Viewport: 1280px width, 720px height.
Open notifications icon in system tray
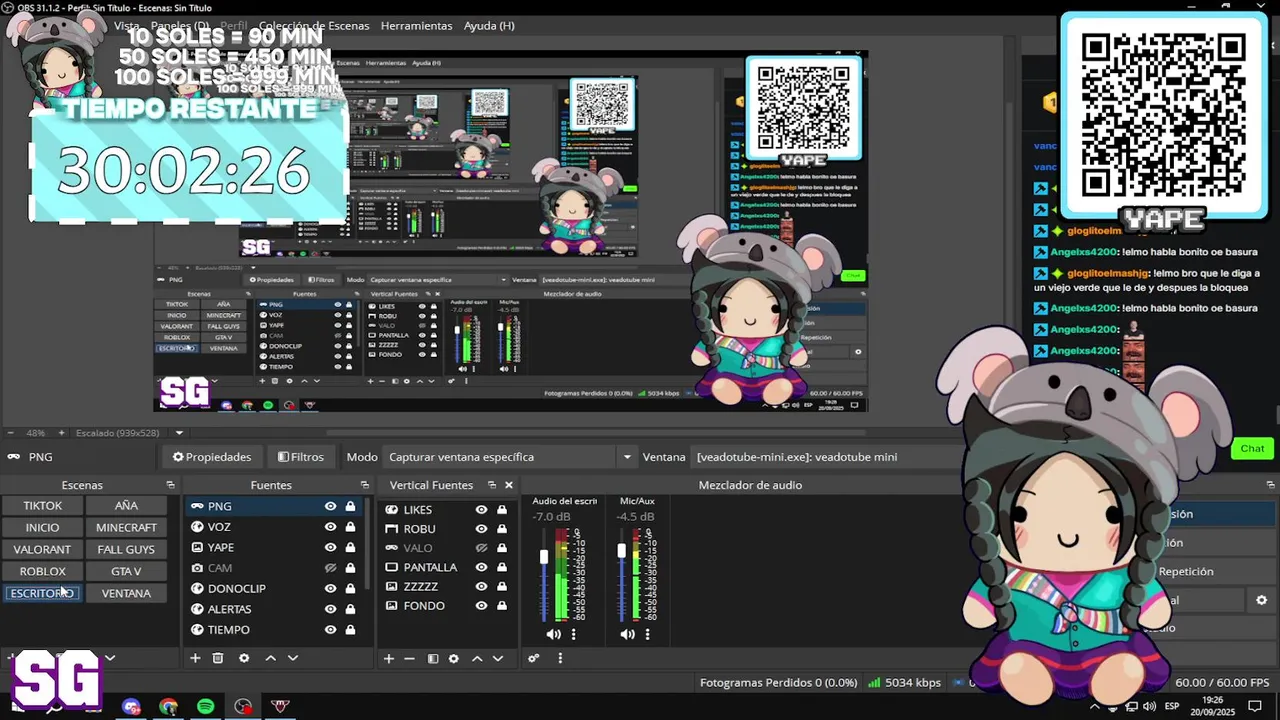[x=1255, y=707]
